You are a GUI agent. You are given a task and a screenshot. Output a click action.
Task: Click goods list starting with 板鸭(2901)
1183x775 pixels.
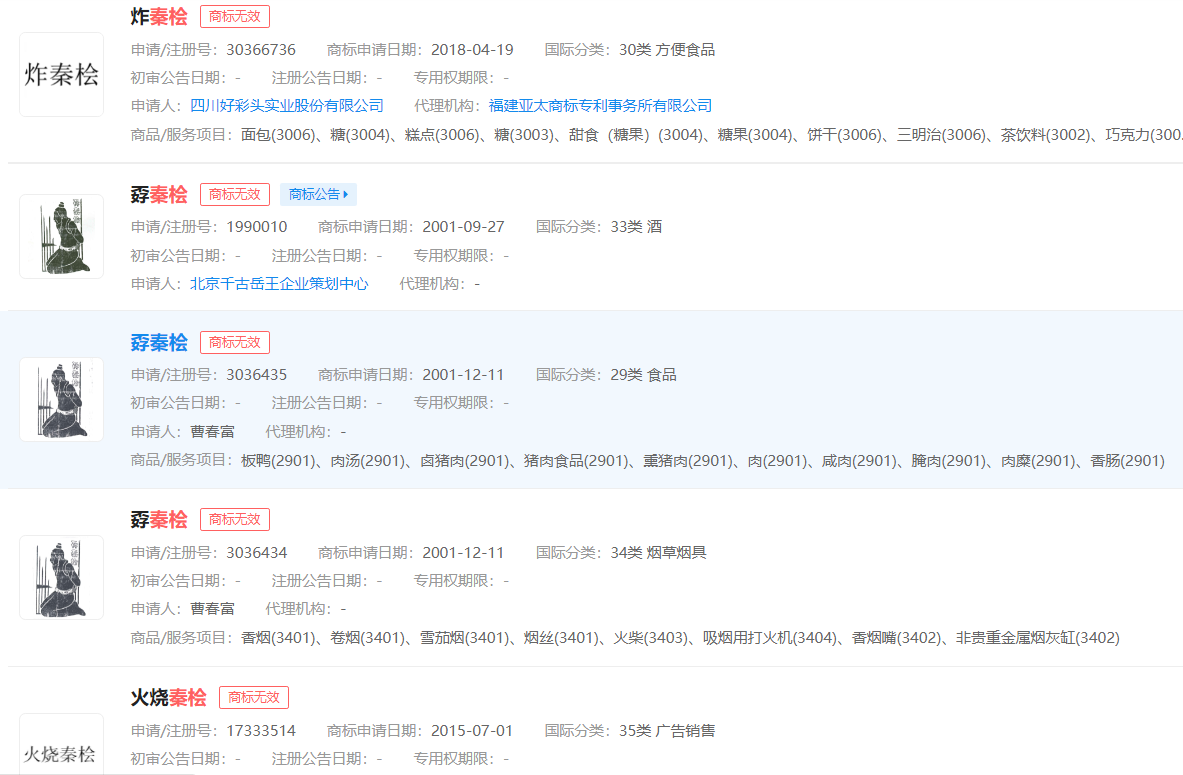pos(703,460)
